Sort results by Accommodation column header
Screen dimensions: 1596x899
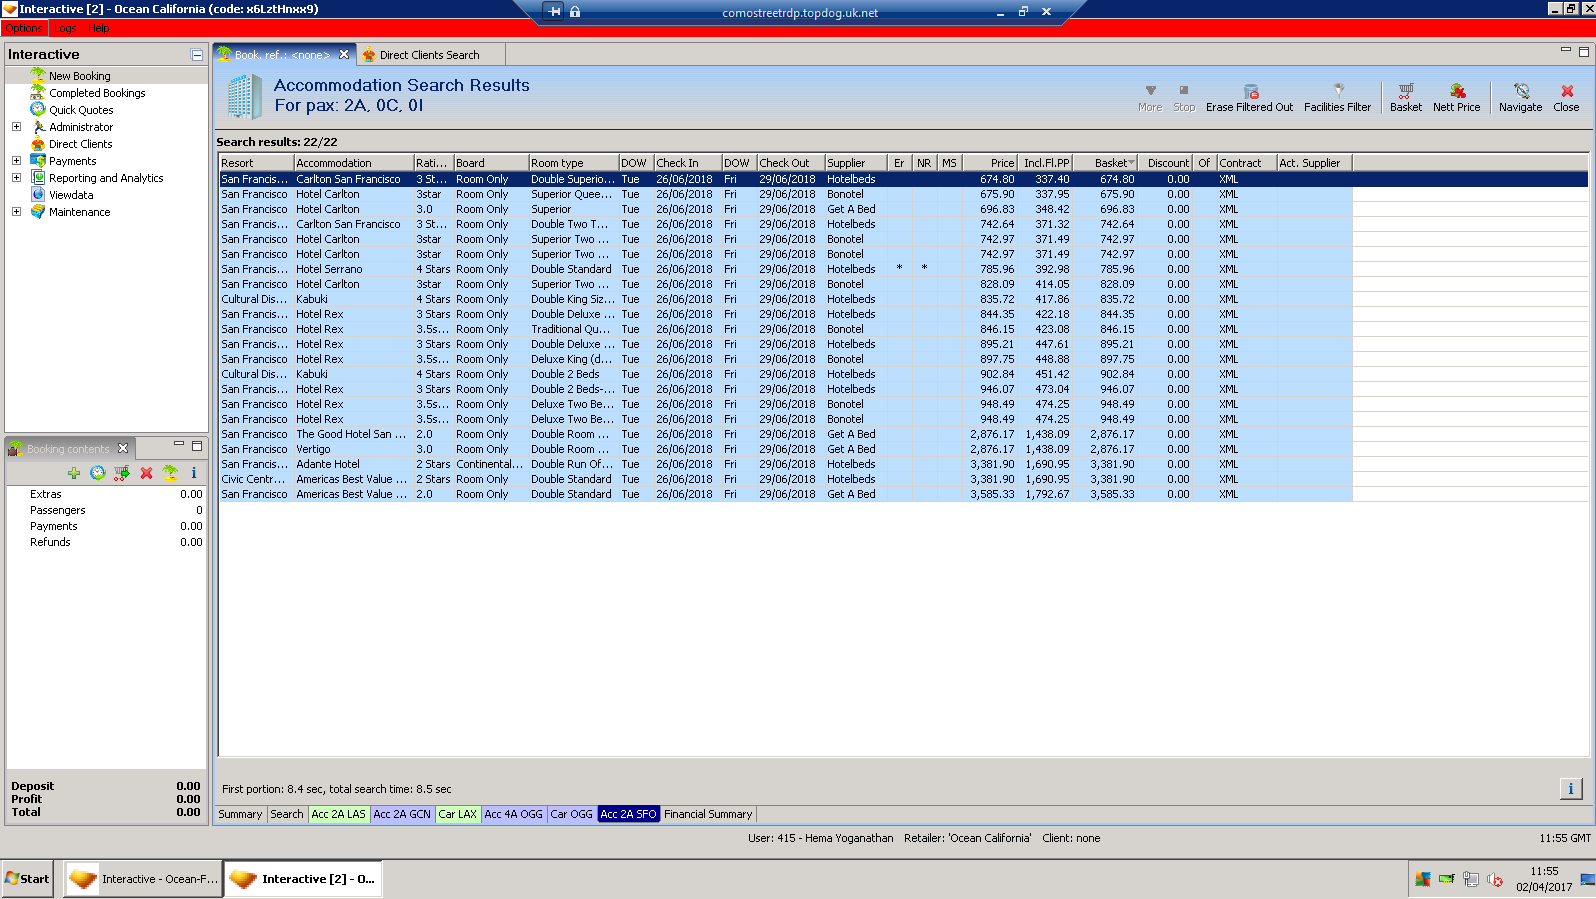(354, 163)
